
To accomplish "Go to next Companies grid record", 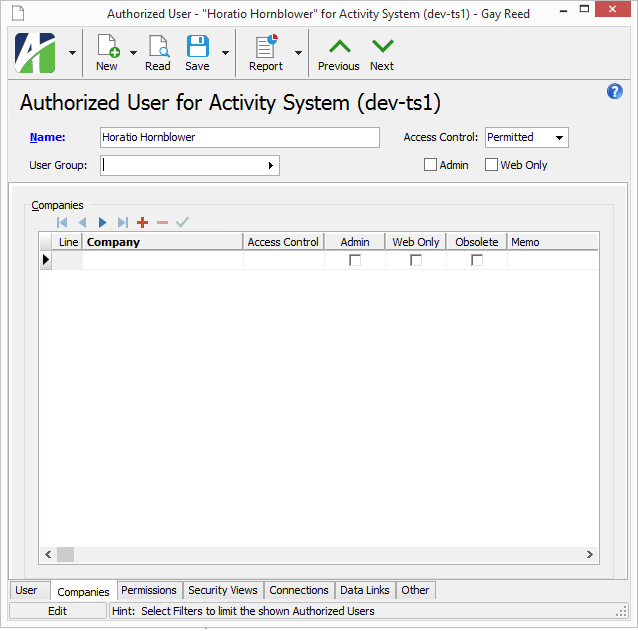I will click(103, 223).
